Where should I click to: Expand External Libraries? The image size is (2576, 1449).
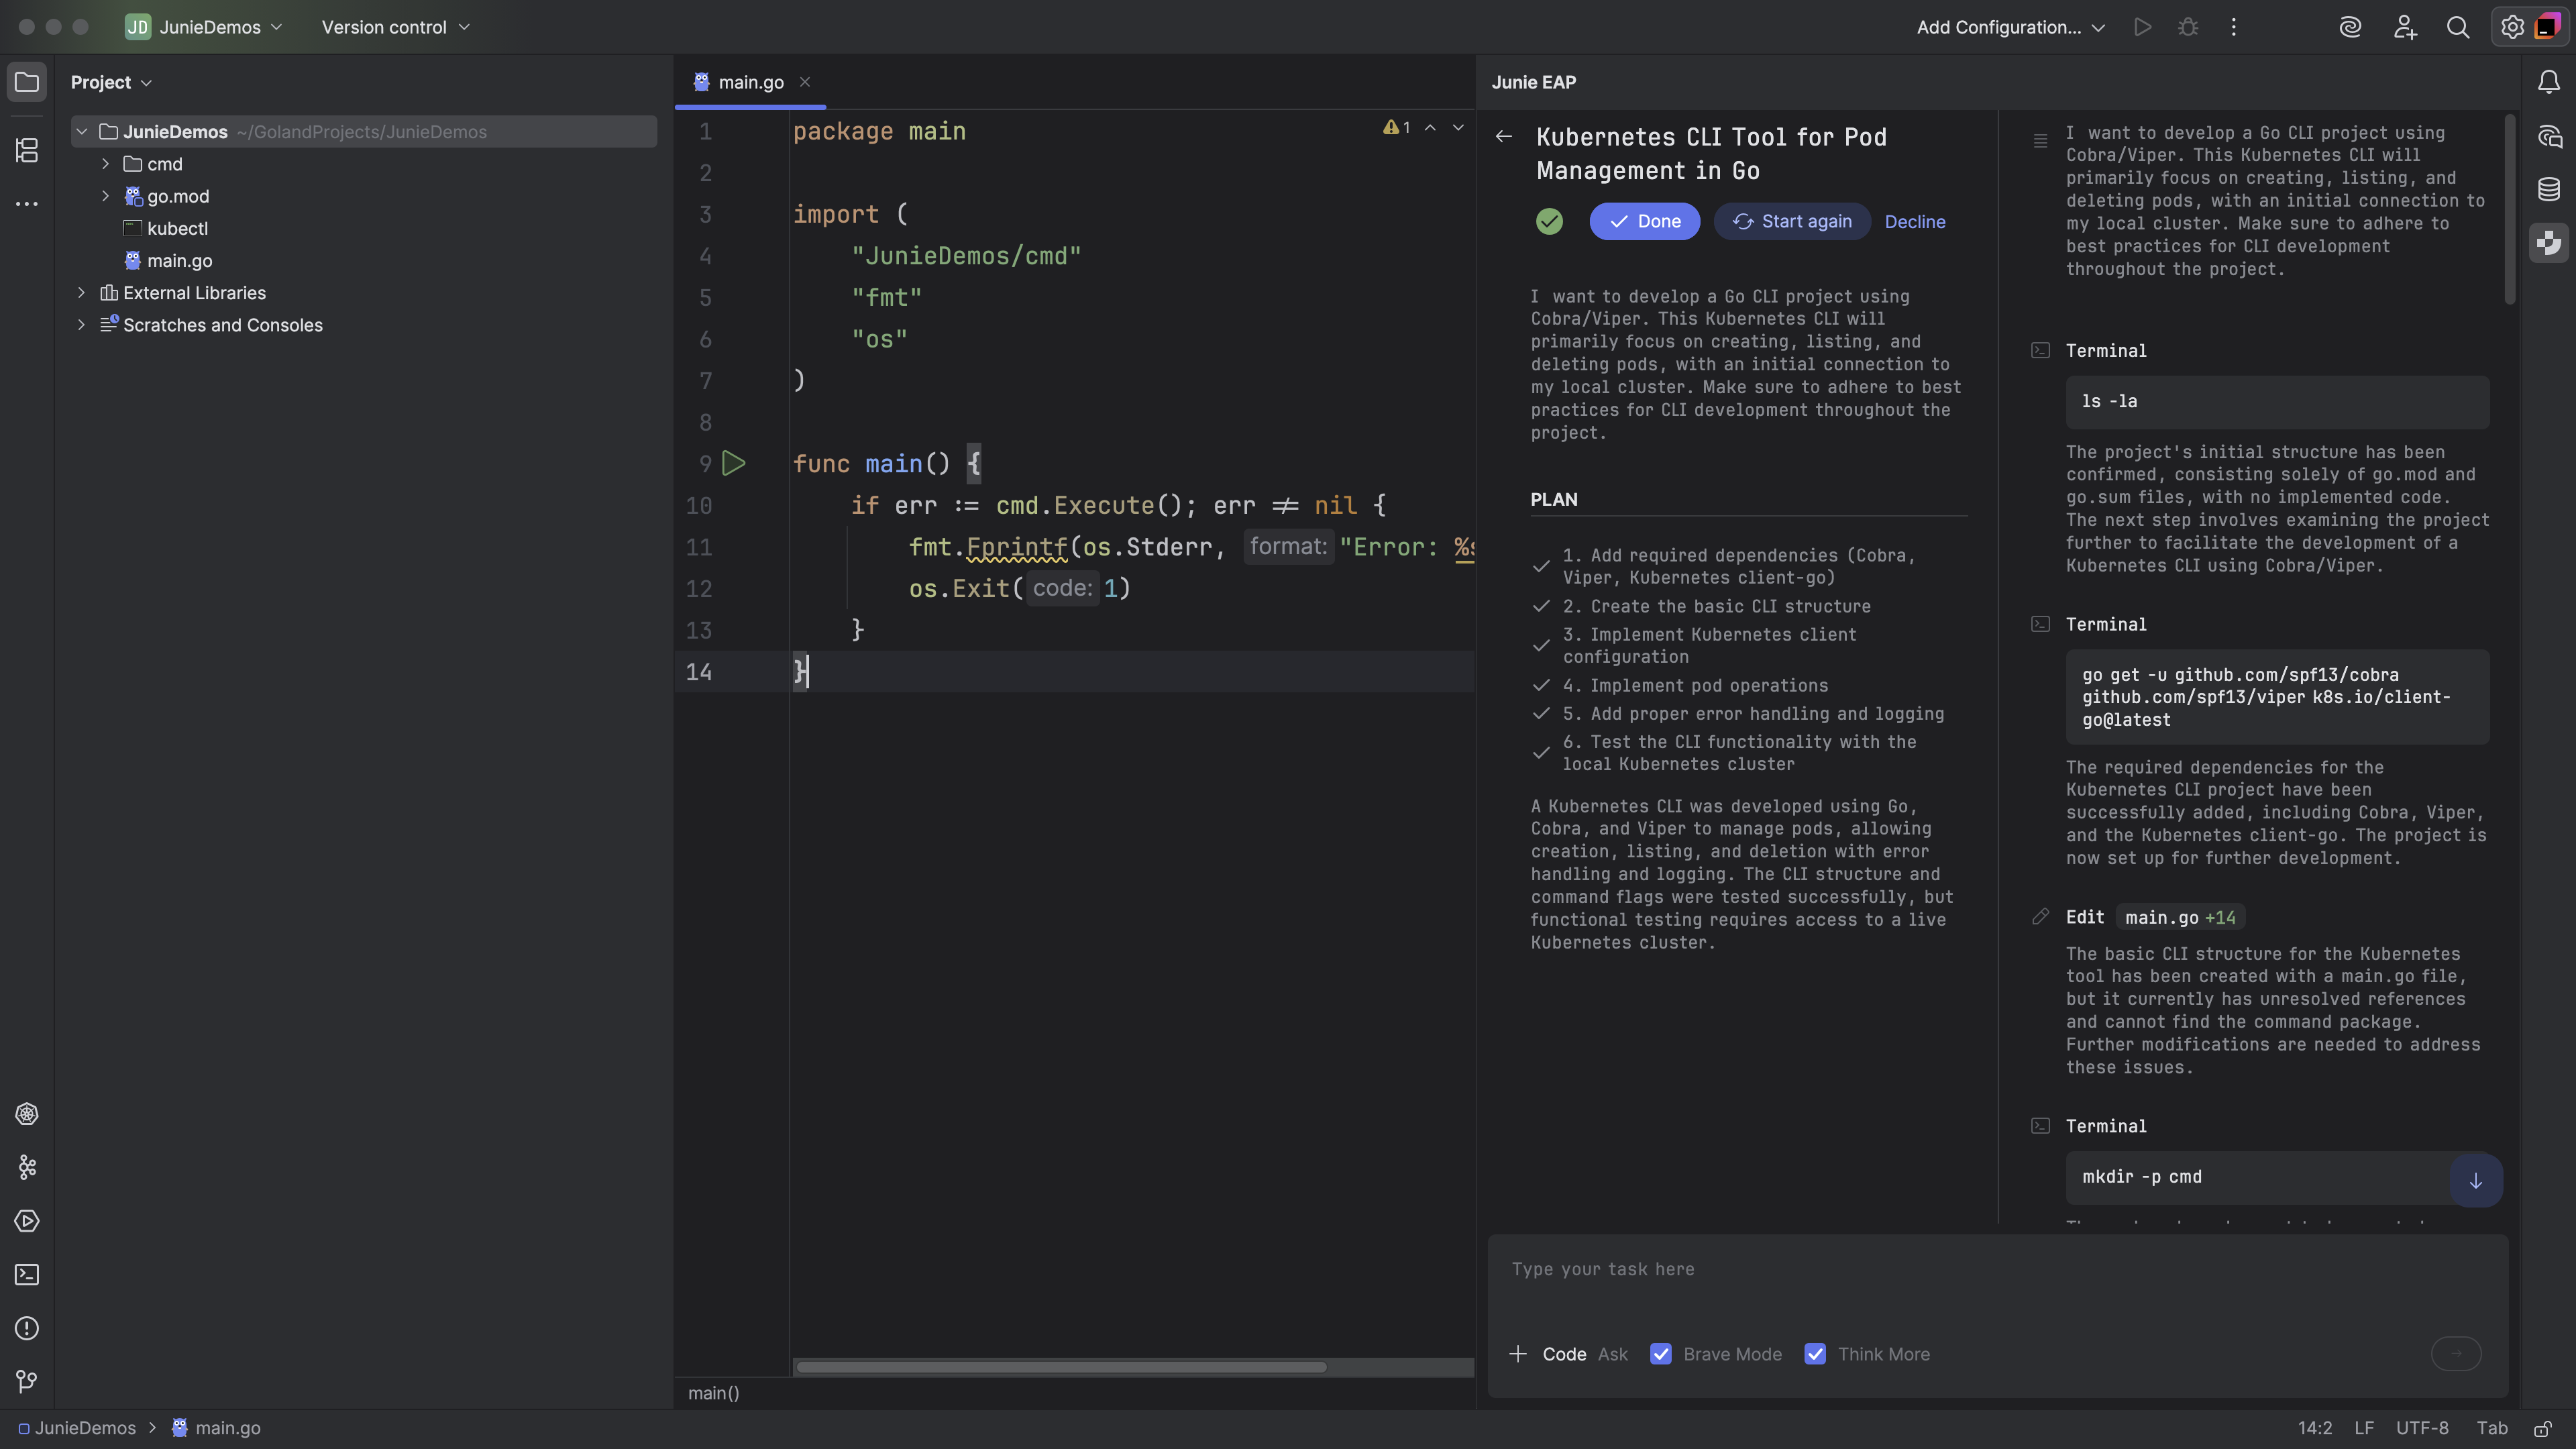click(81, 293)
